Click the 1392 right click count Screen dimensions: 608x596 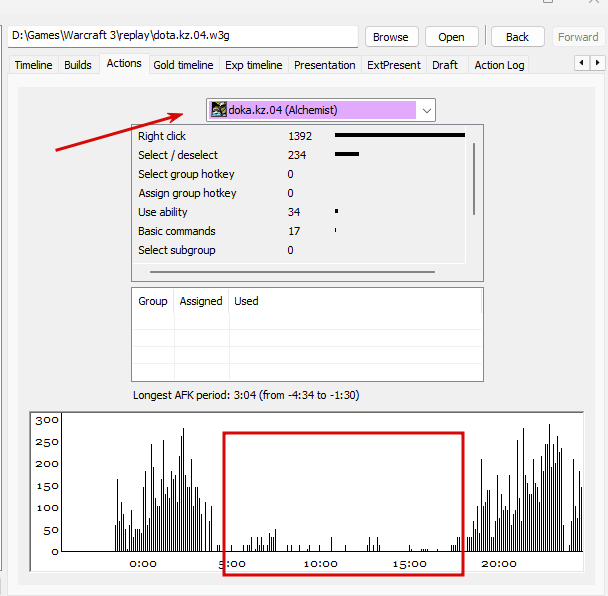[300, 136]
